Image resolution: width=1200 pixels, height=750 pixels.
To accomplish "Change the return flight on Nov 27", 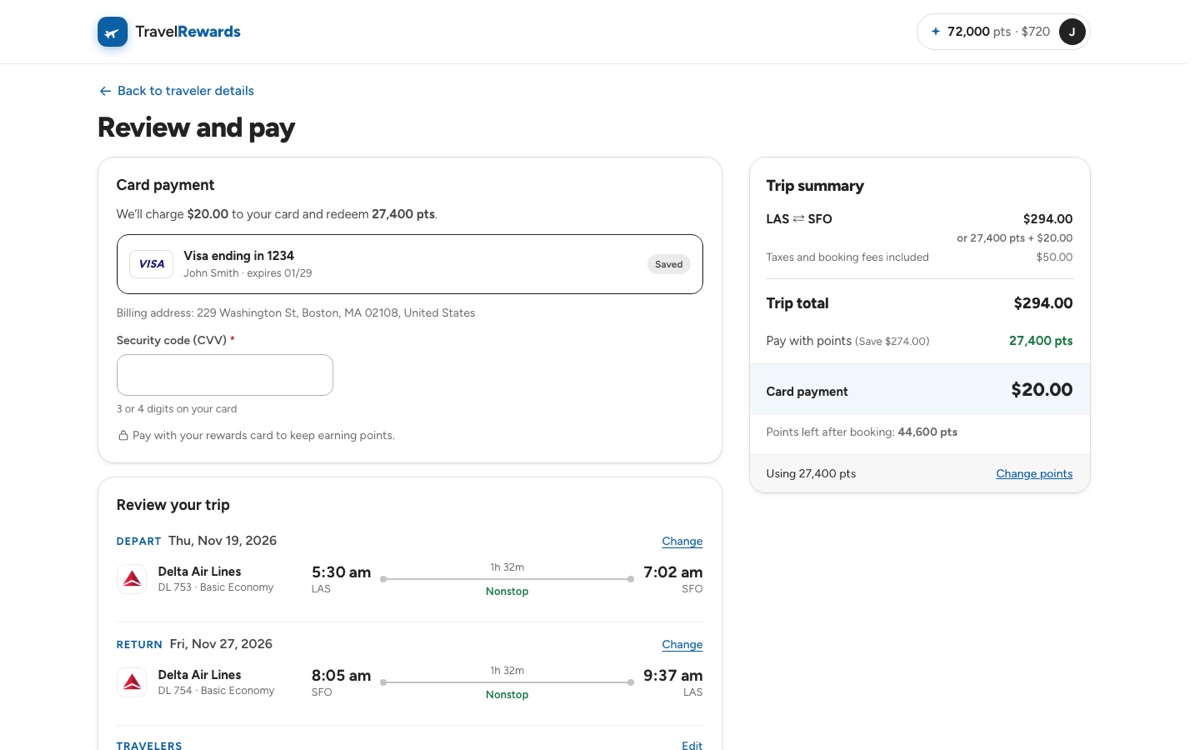I will (x=682, y=644).
